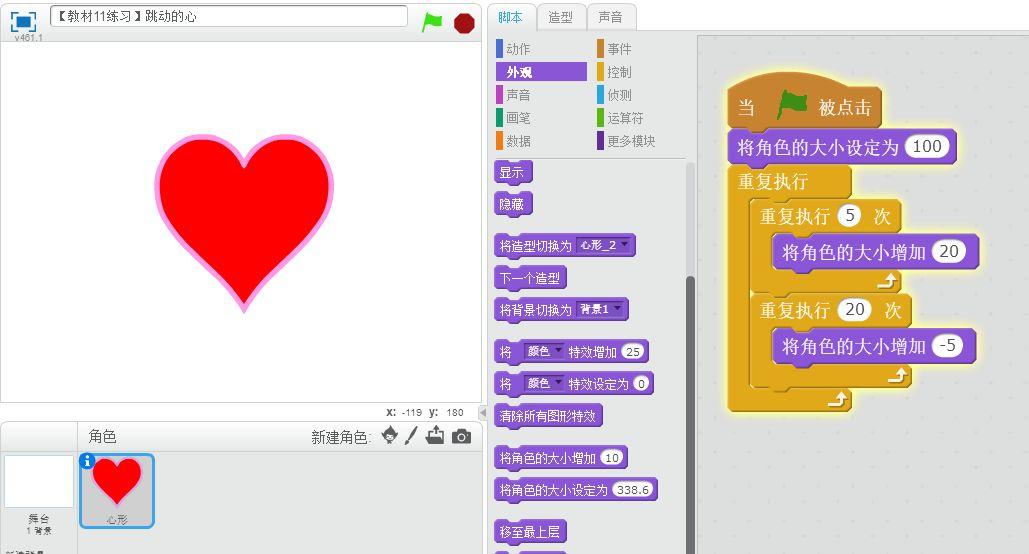Click the palette vertical scrollbar

(x=690, y=414)
